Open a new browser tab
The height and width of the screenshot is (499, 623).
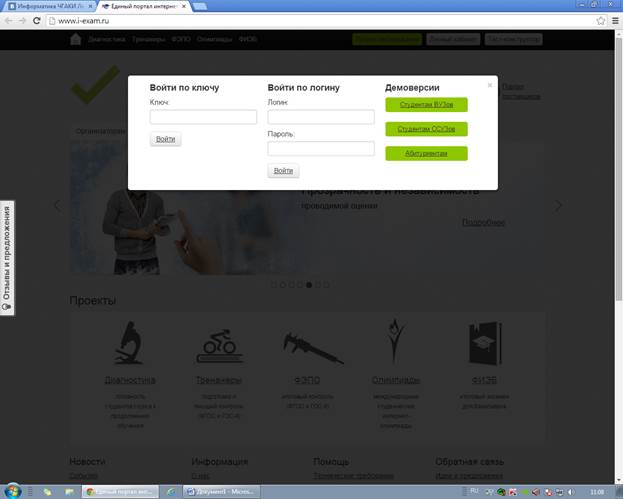[x=199, y=6]
